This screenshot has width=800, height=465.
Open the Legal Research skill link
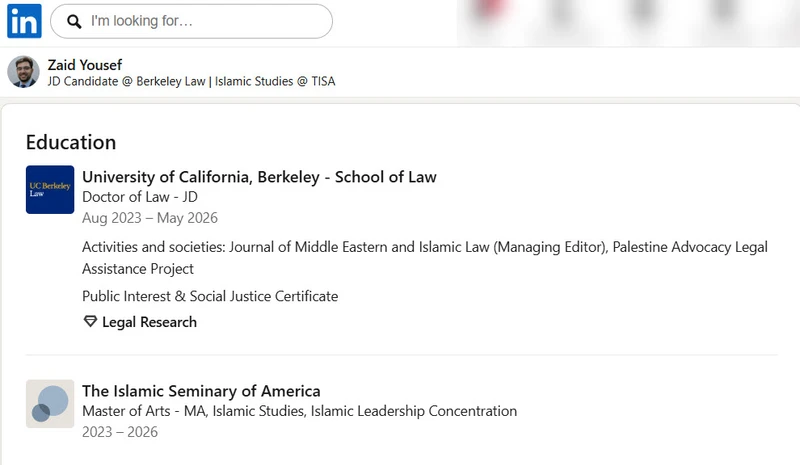coord(149,322)
